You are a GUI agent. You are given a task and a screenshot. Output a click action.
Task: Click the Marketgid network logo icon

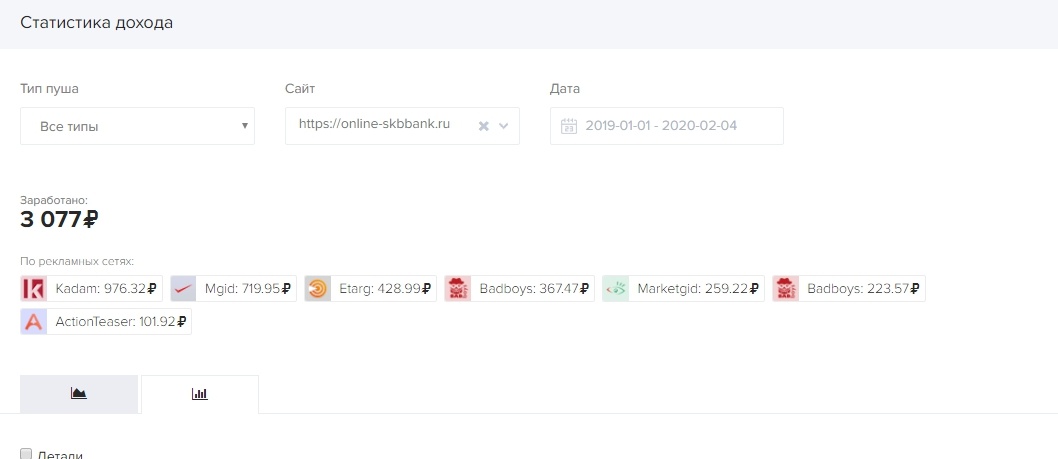pyautogui.click(x=615, y=288)
